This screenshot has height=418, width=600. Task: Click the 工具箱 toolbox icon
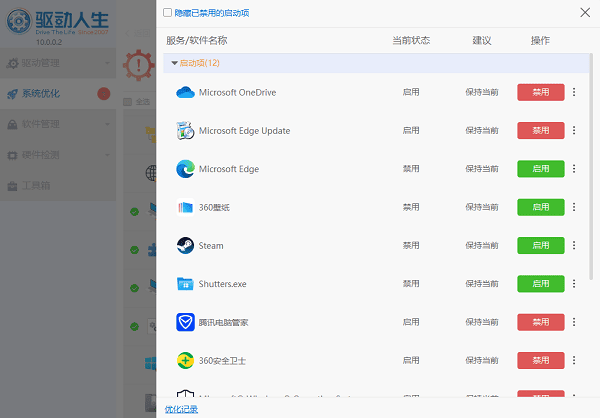[x=13, y=186]
